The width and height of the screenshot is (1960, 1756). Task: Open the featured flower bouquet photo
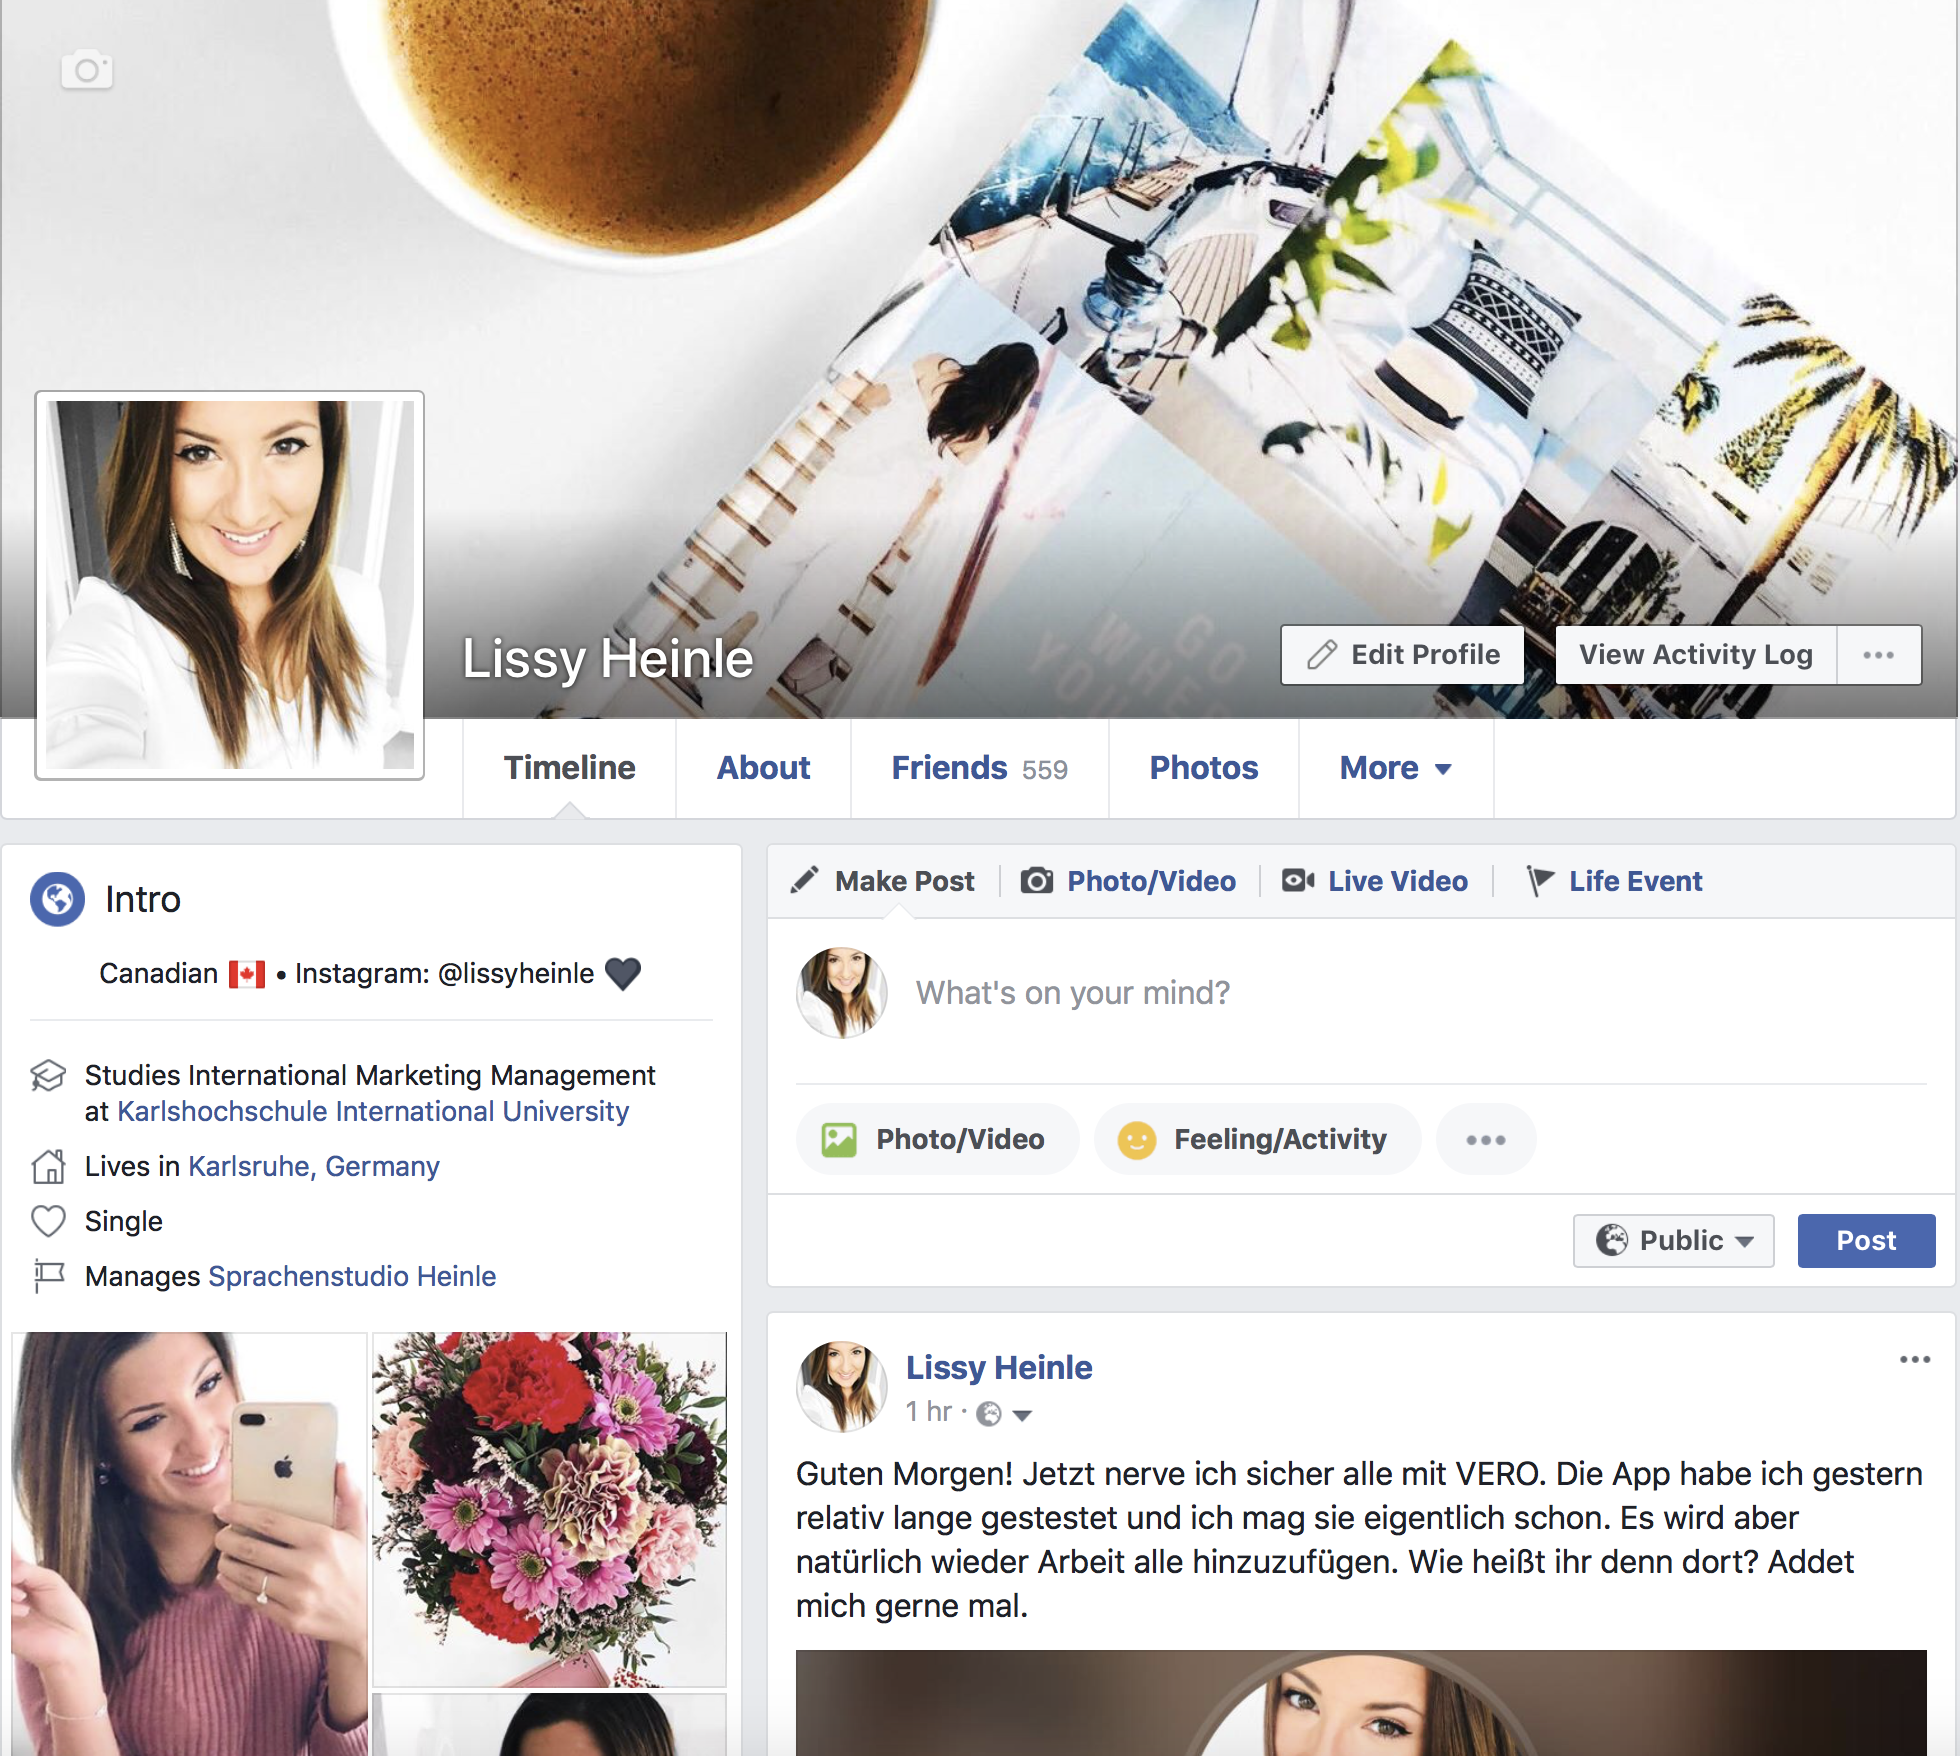coord(549,1509)
